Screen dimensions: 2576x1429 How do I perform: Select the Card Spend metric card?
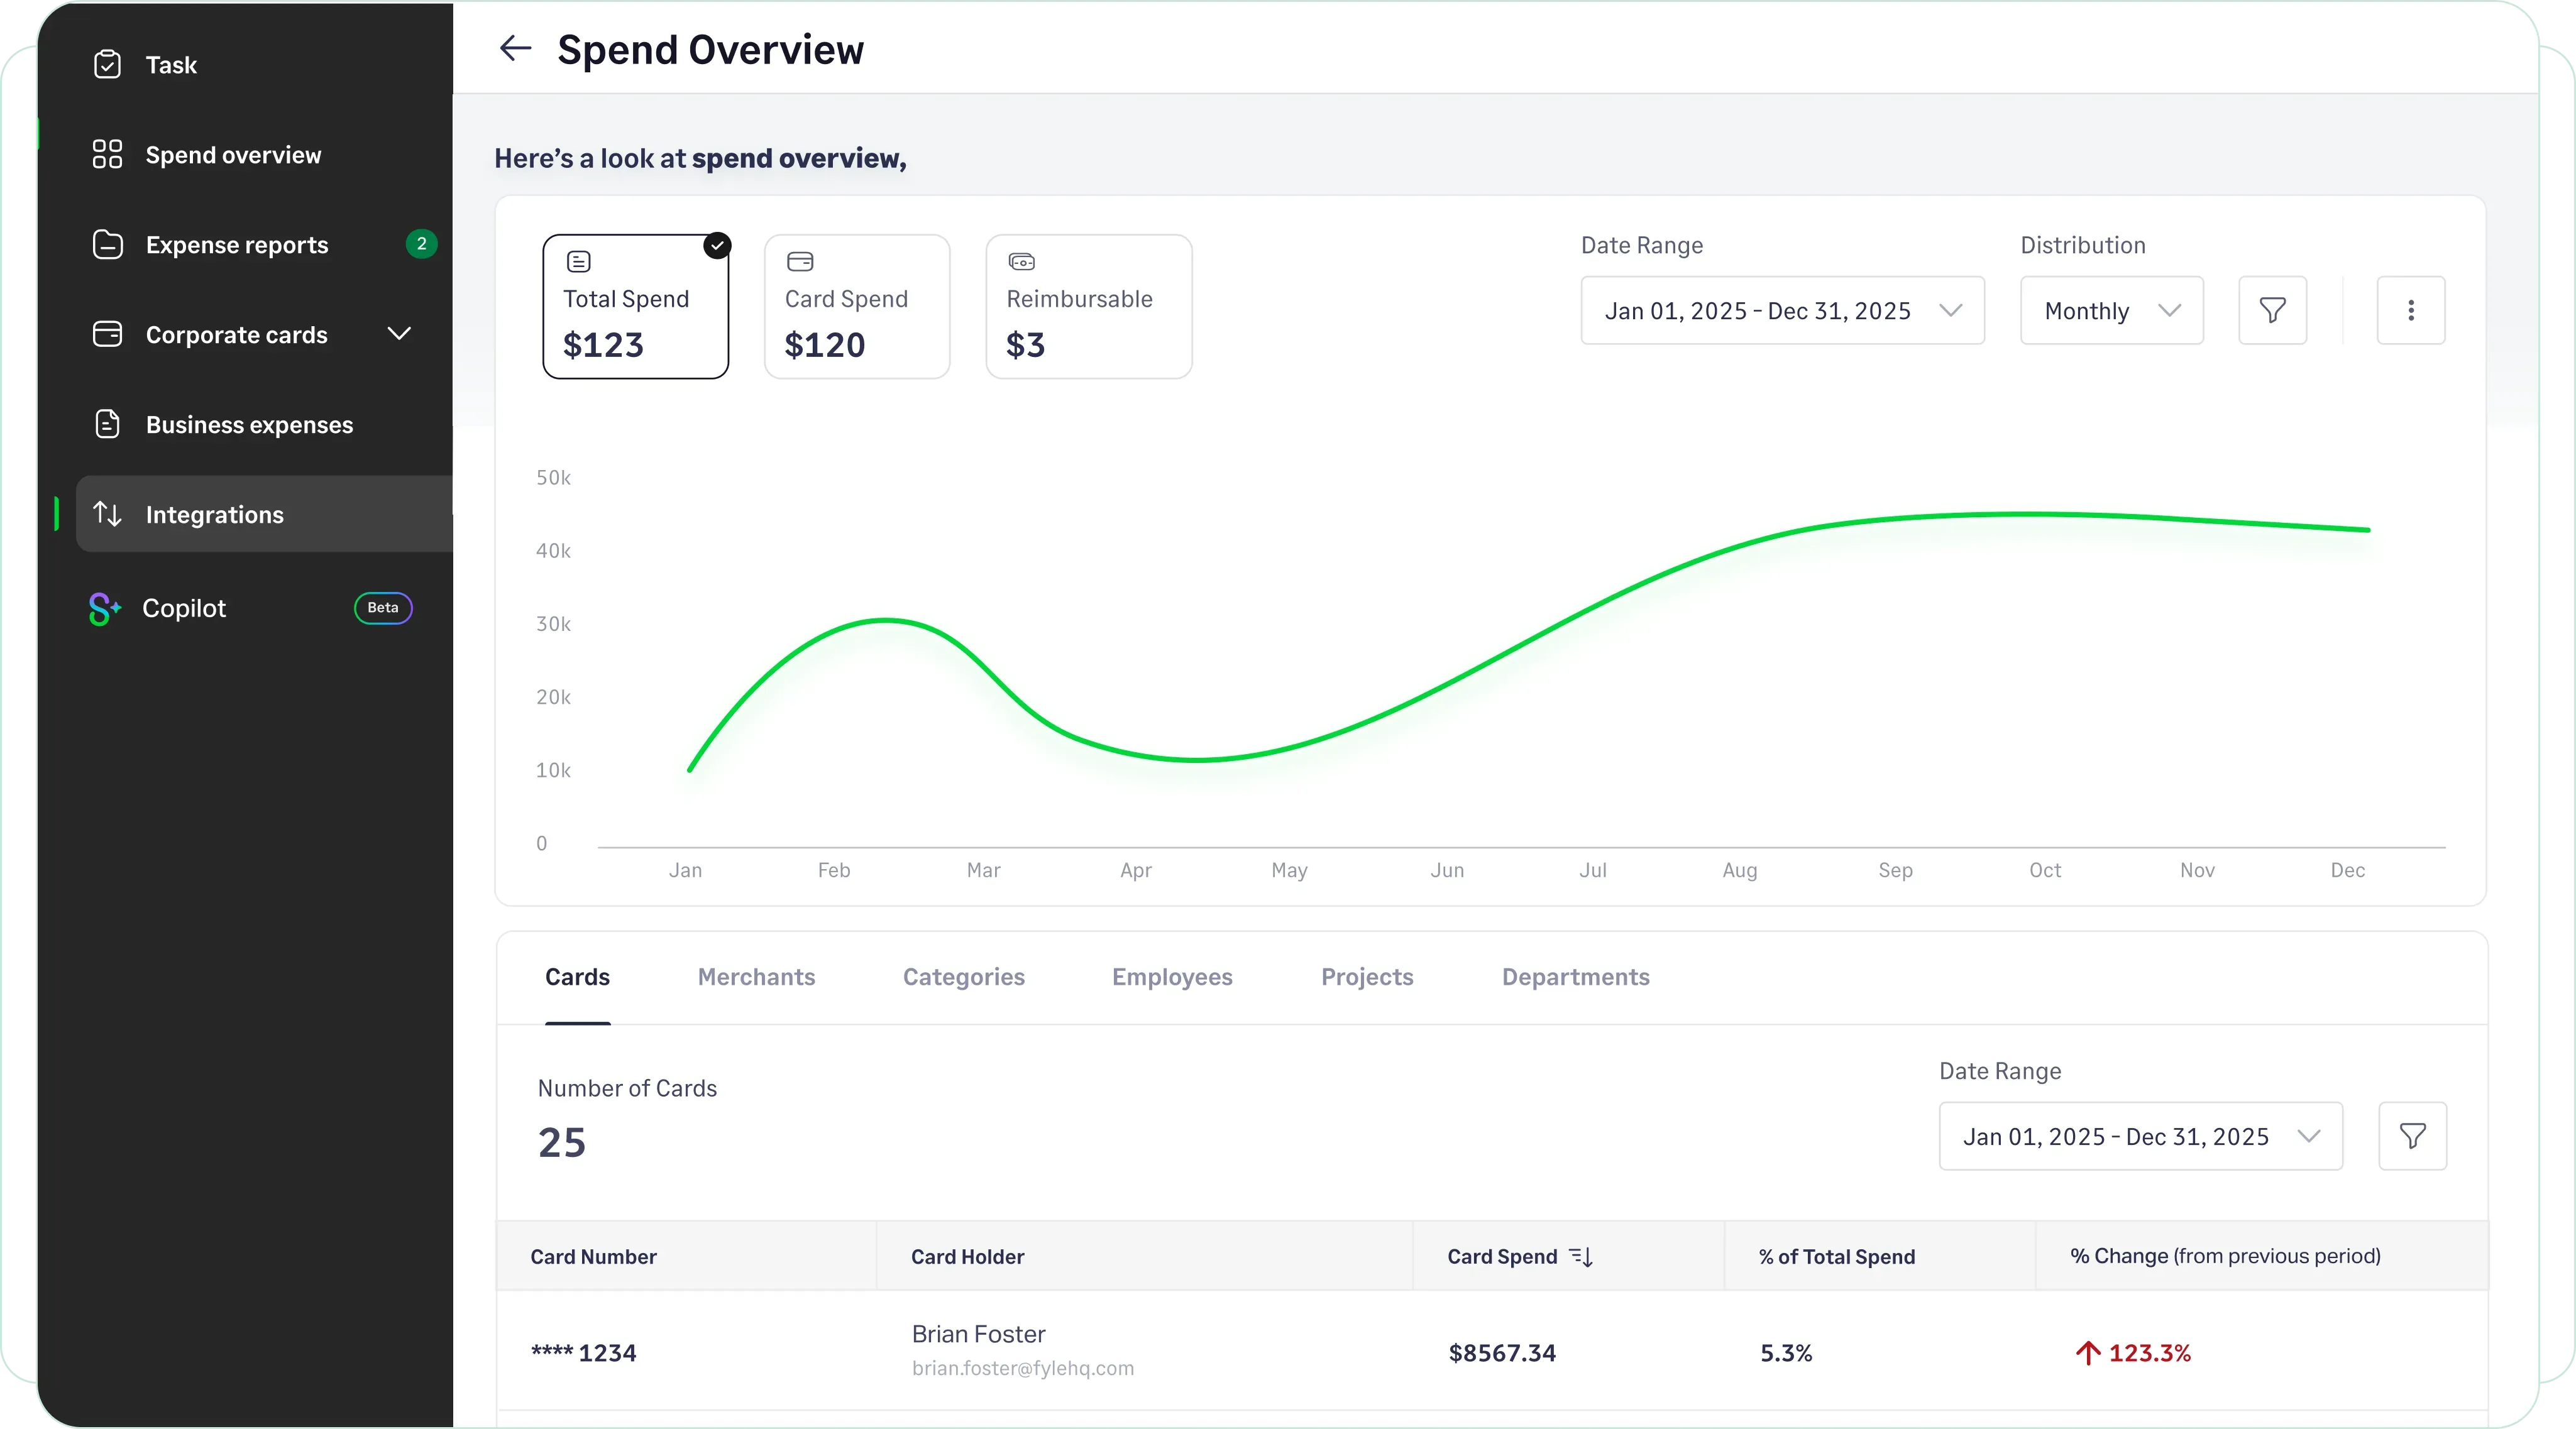click(x=856, y=306)
